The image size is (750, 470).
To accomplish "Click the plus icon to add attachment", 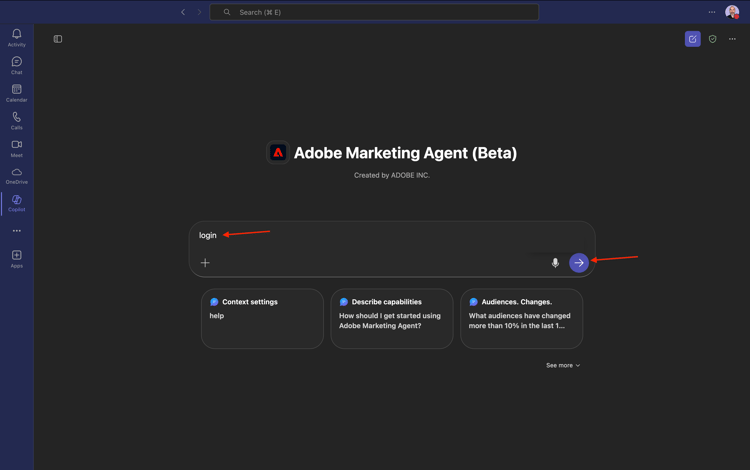I will [x=205, y=262].
